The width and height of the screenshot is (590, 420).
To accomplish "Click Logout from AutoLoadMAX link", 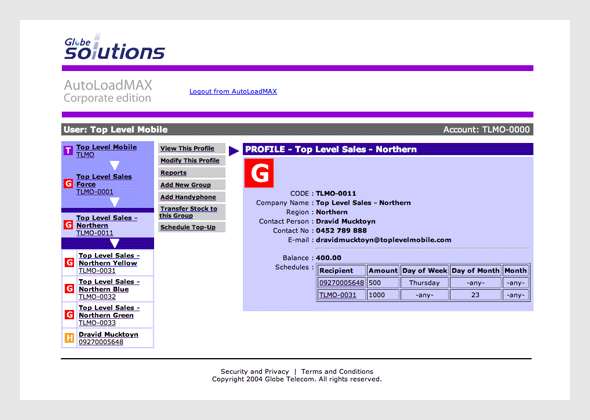I will pyautogui.click(x=233, y=91).
